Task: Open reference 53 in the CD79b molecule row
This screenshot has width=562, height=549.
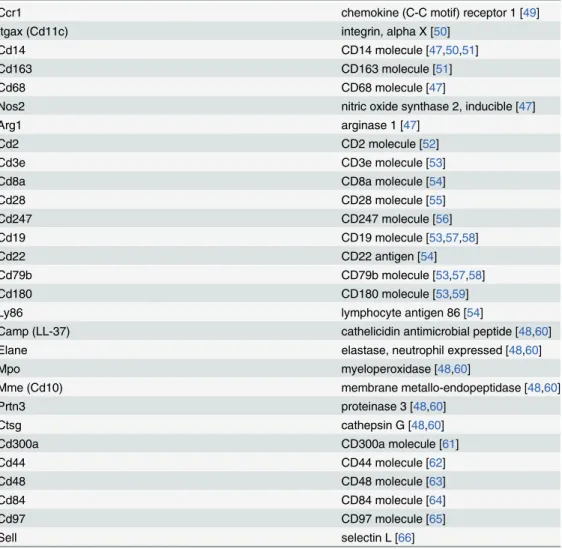Action: click(442, 275)
